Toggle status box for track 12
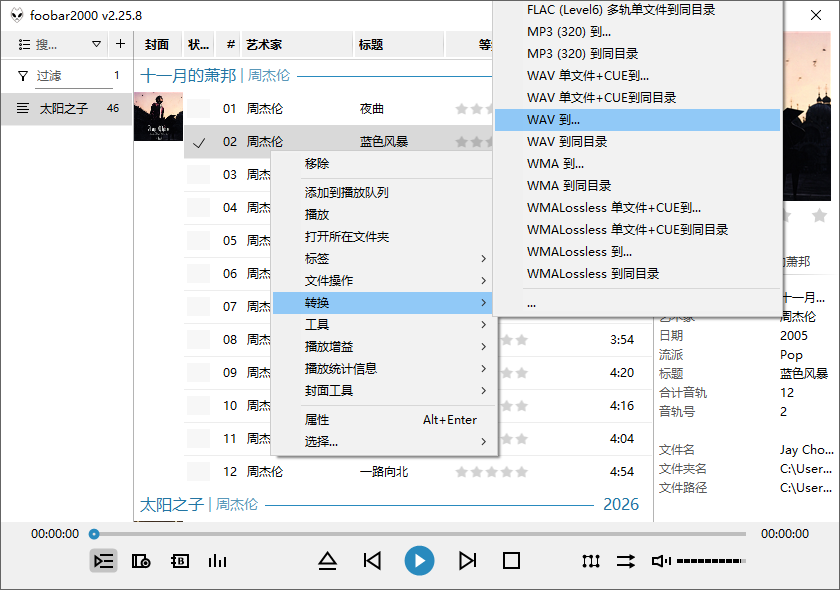 coord(199,472)
